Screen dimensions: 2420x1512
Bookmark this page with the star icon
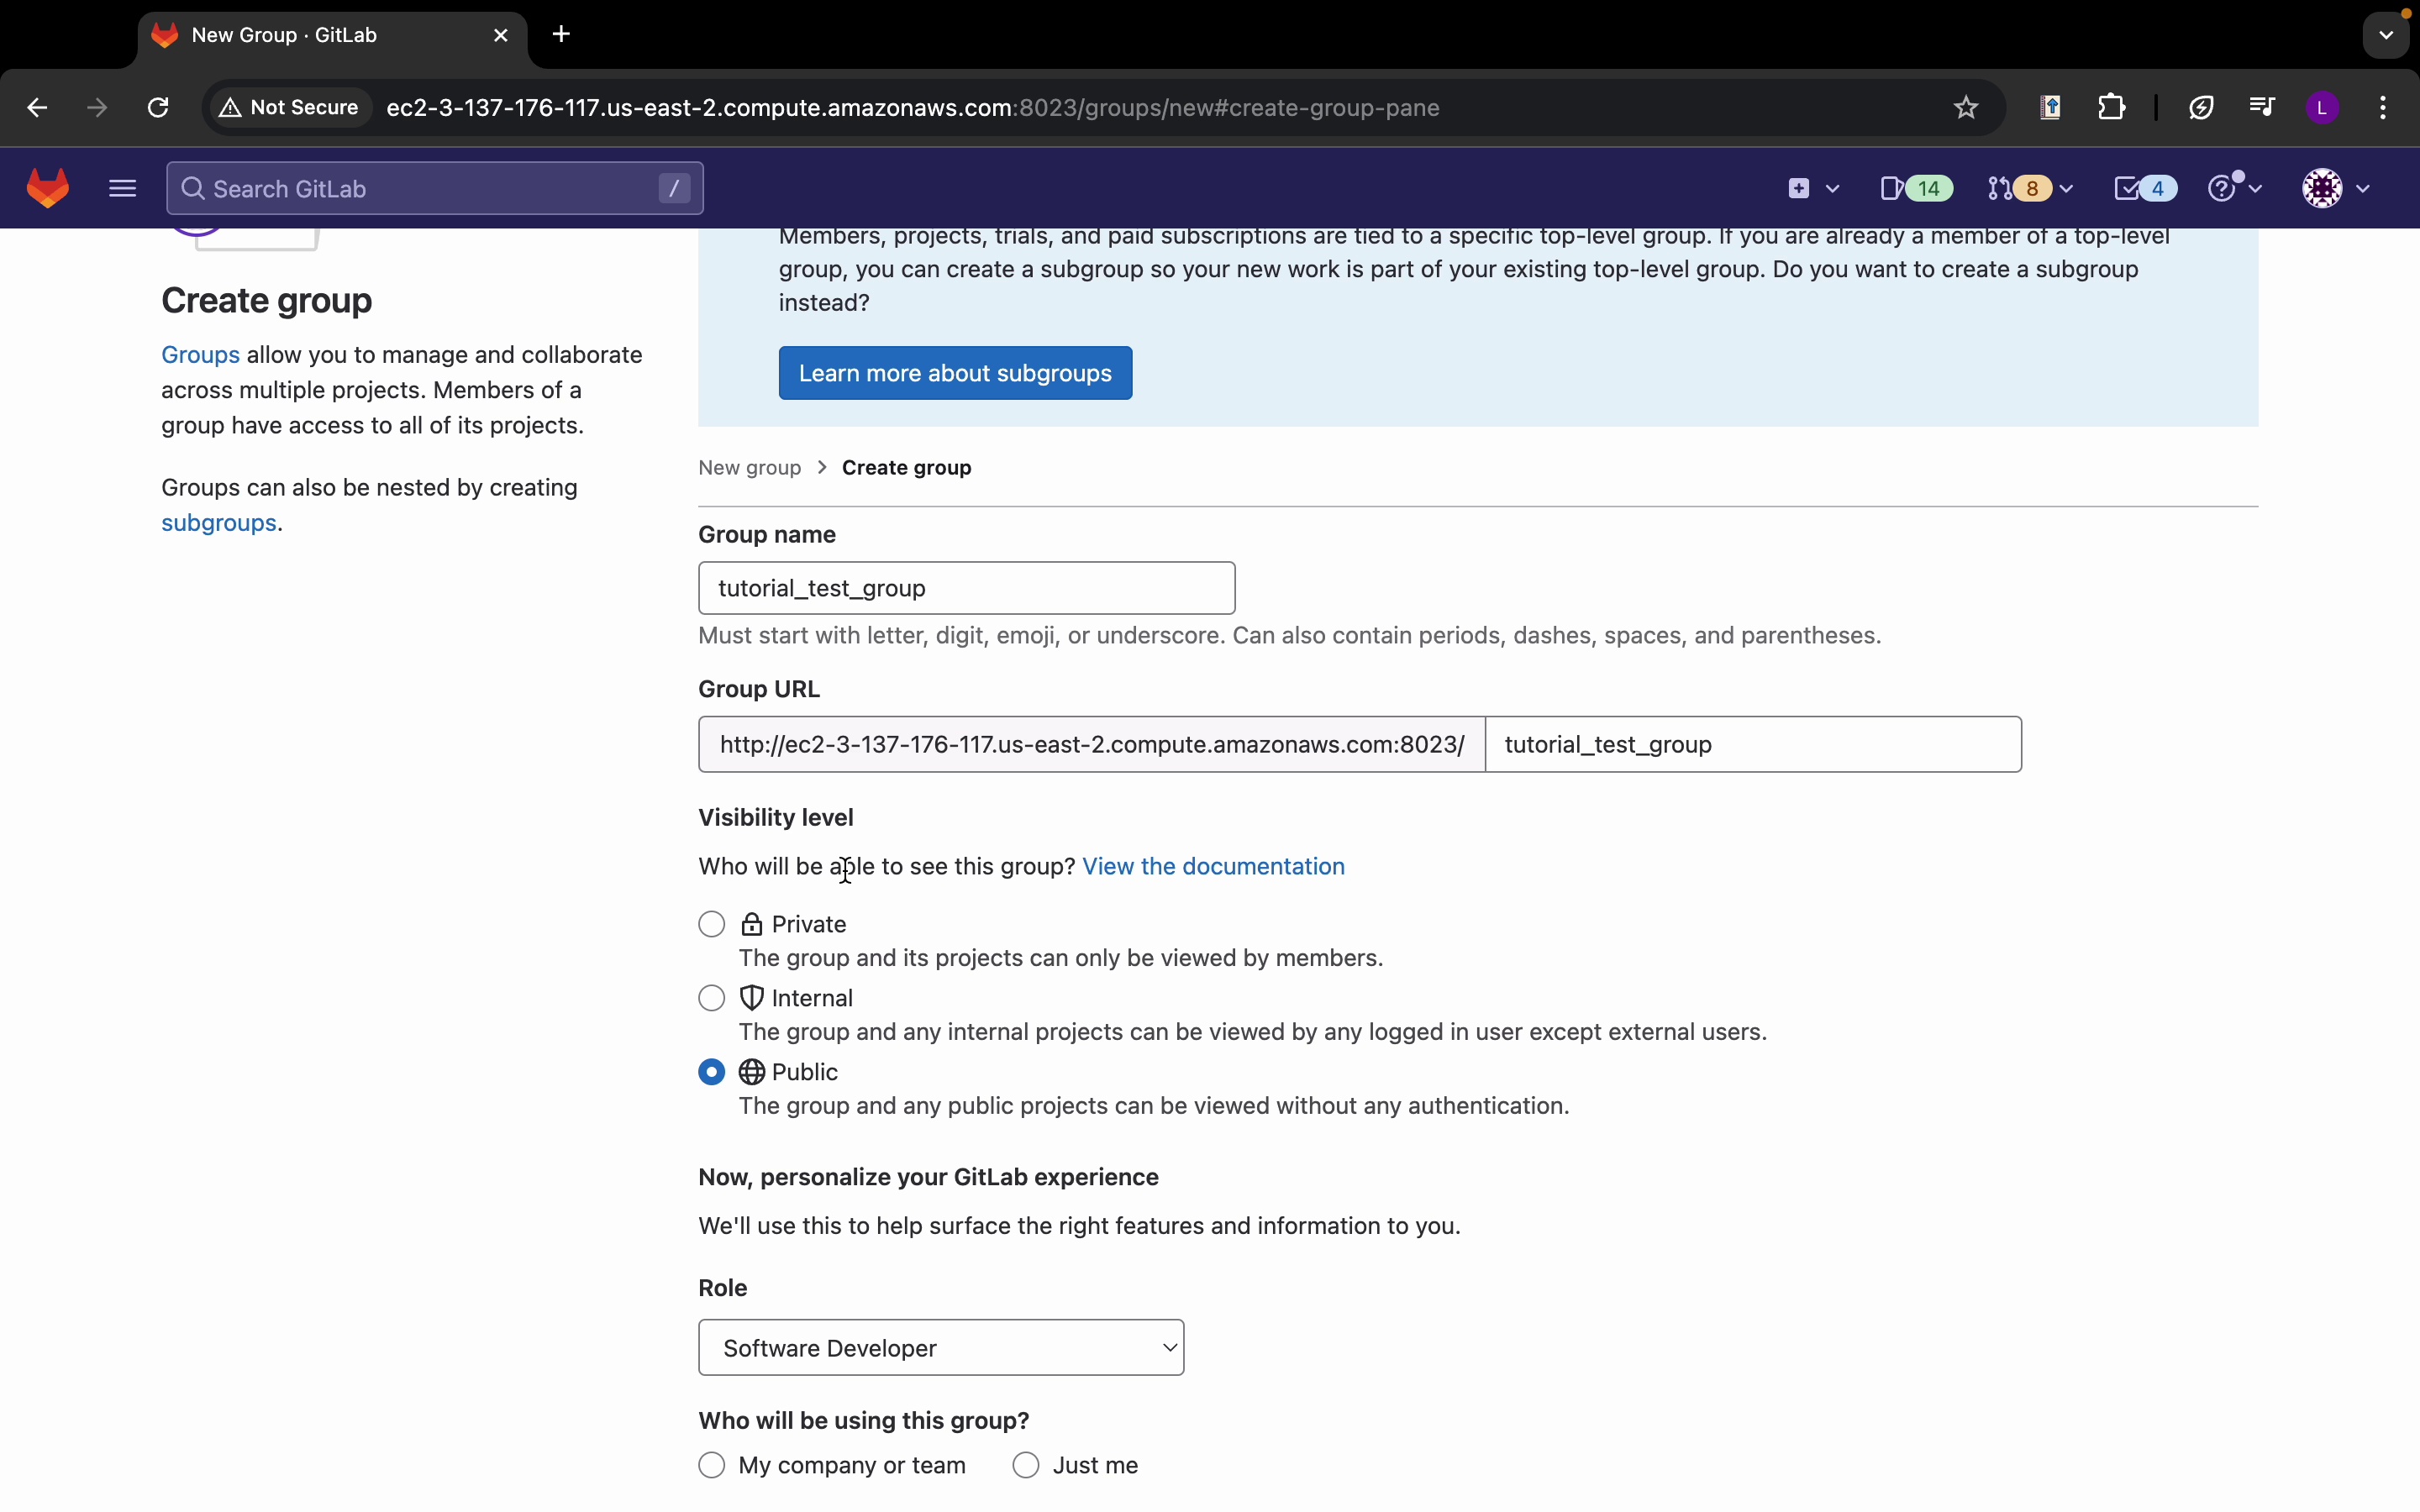tap(1966, 108)
